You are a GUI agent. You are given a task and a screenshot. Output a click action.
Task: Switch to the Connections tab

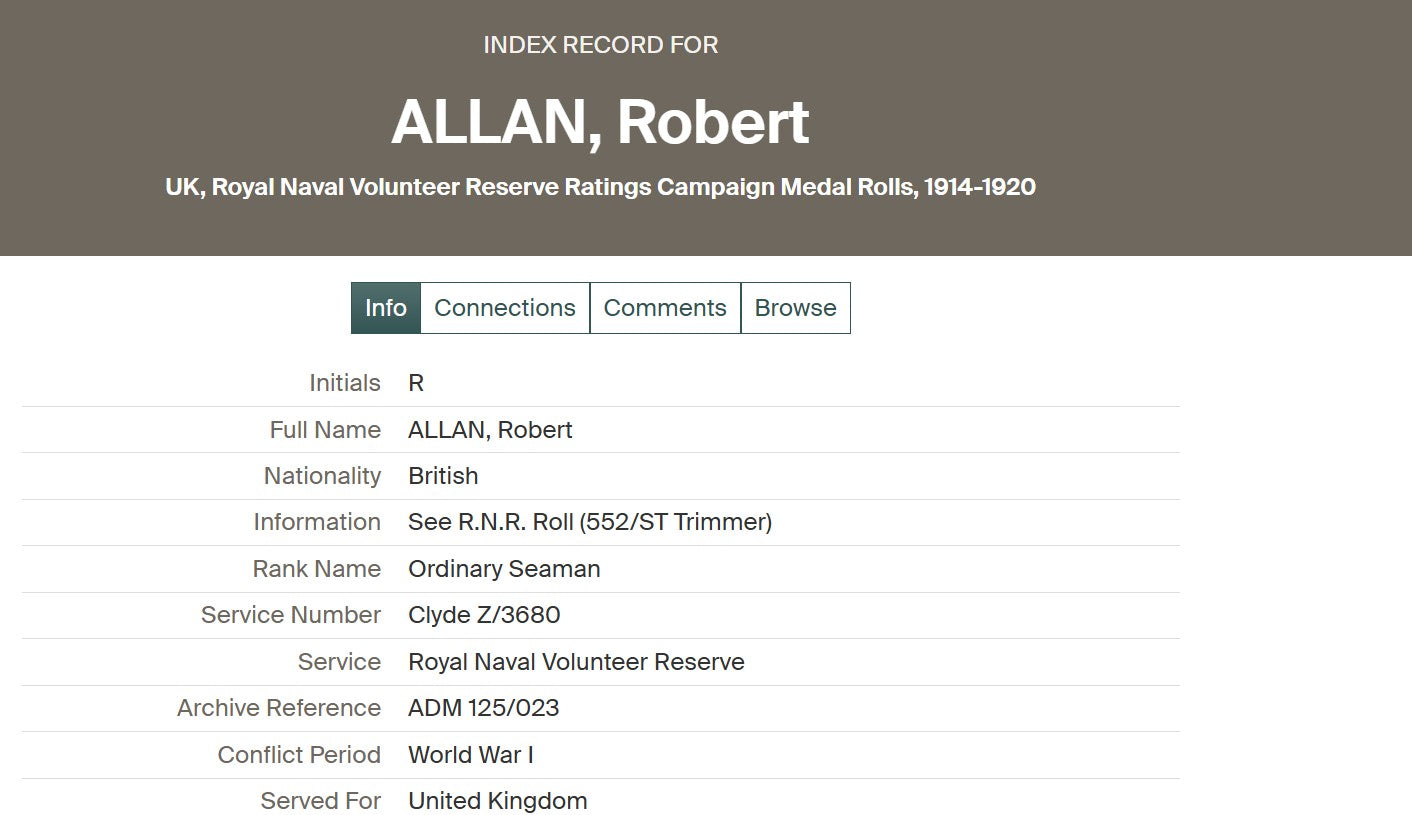pos(505,308)
